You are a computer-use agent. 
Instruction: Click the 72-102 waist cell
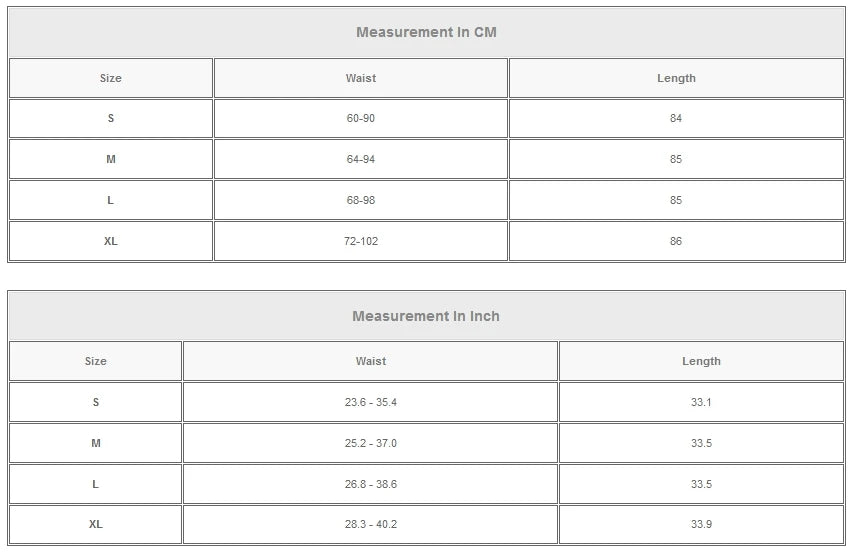(x=360, y=241)
